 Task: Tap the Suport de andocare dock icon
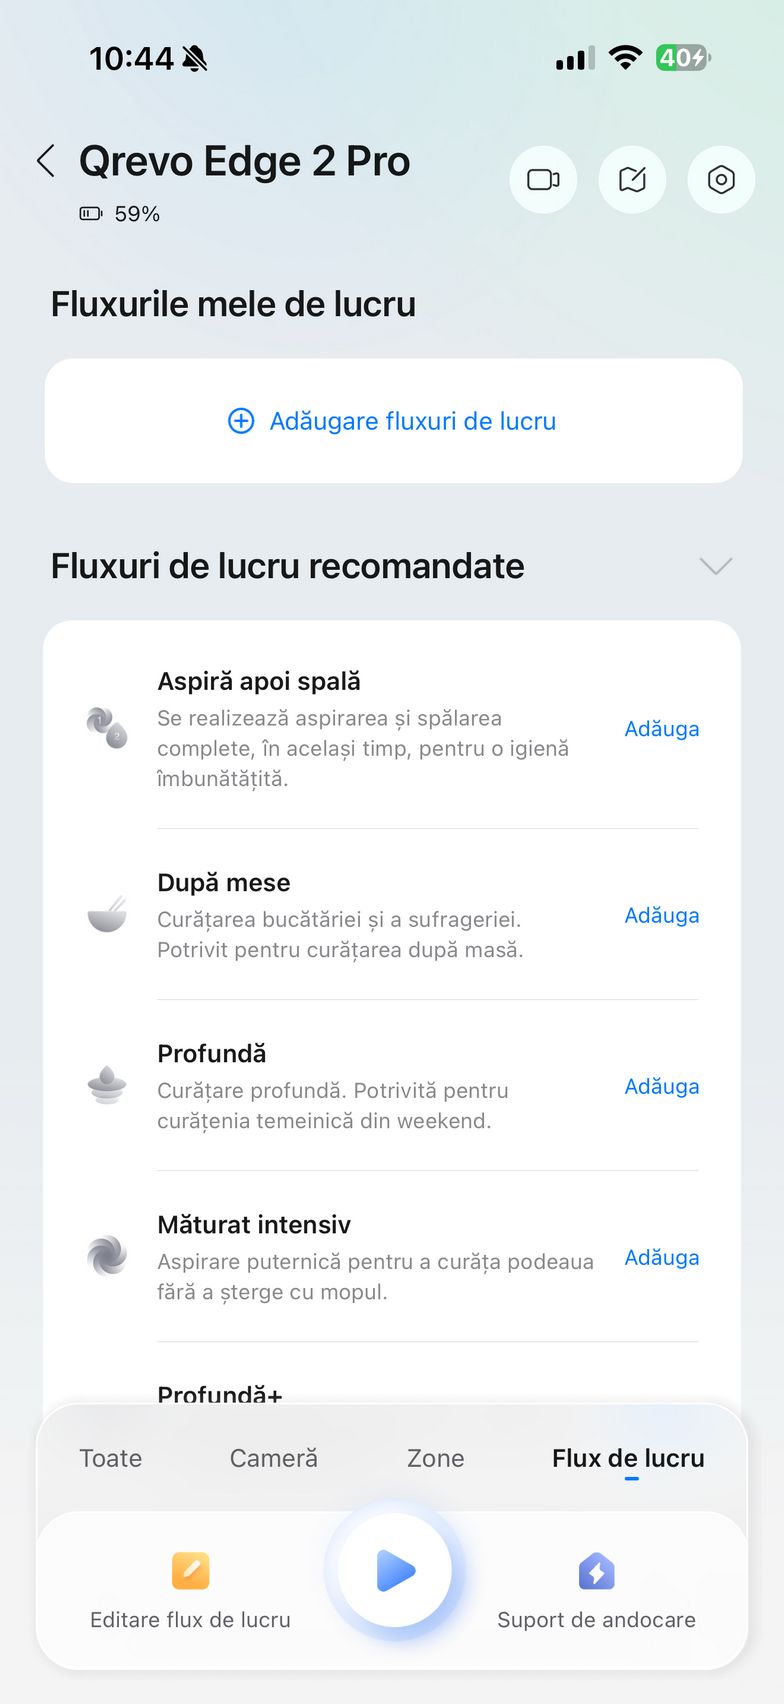[x=596, y=1571]
